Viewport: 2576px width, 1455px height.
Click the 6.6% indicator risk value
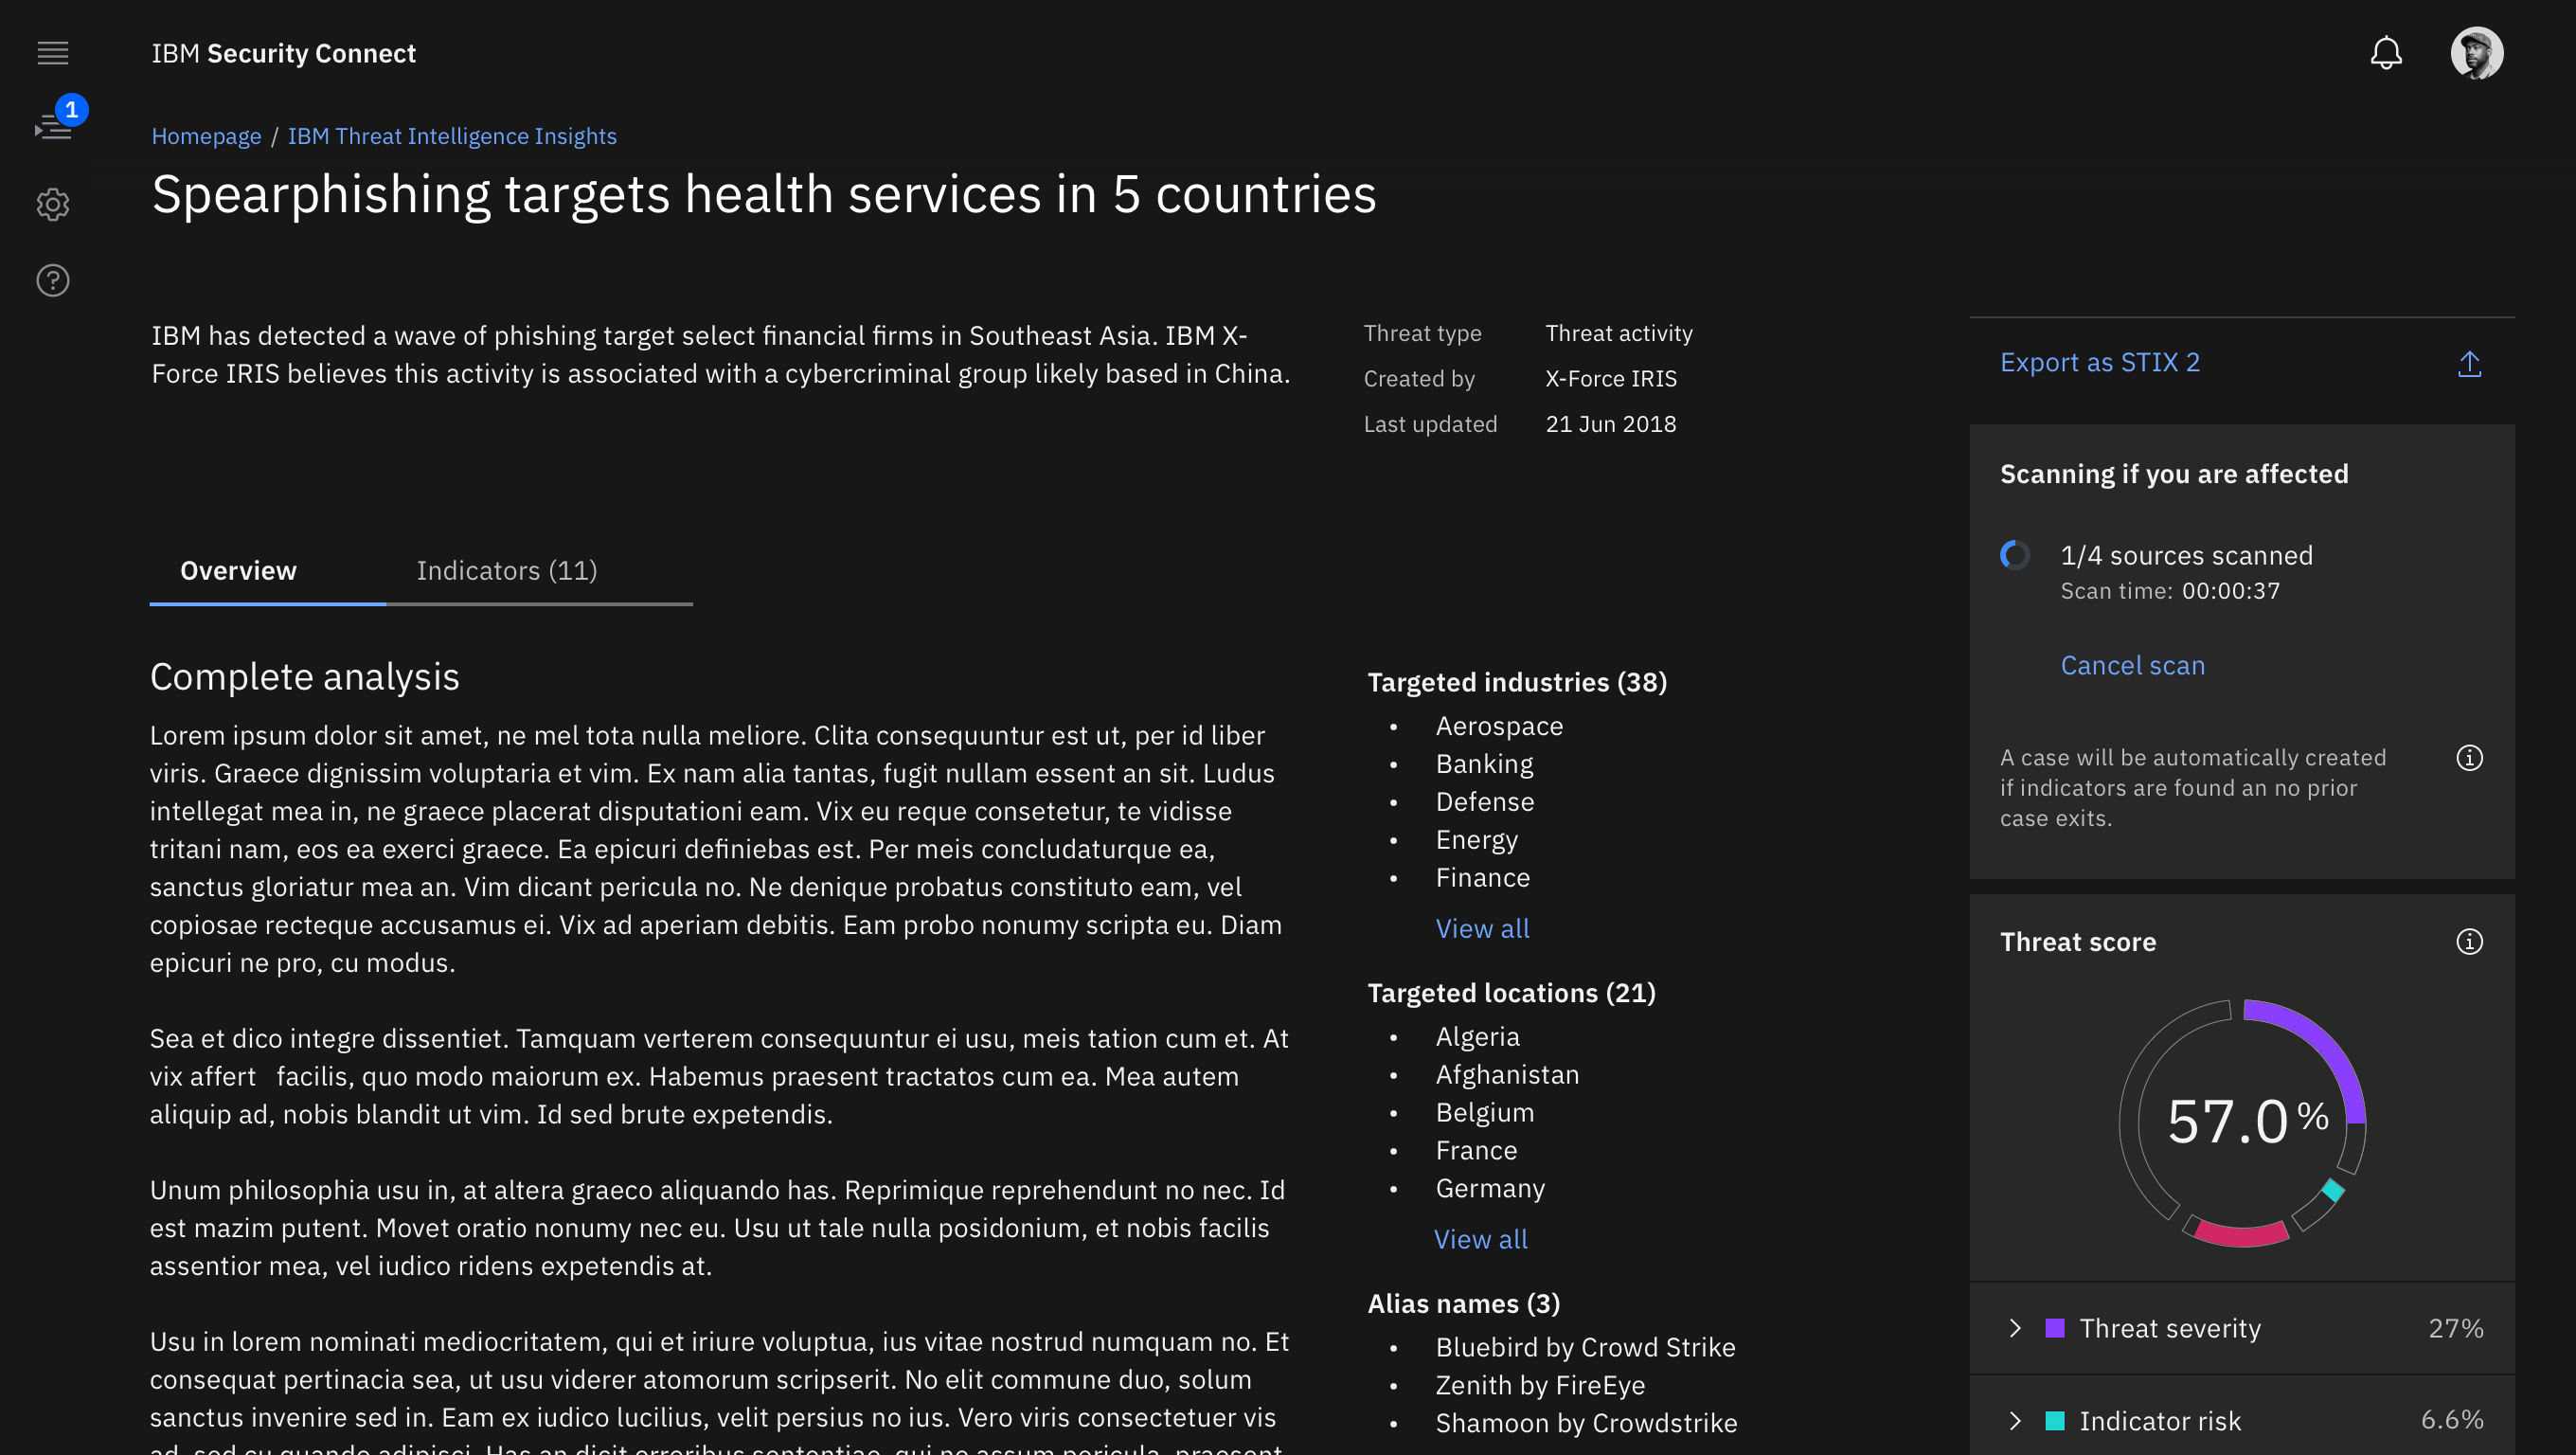point(2452,1420)
